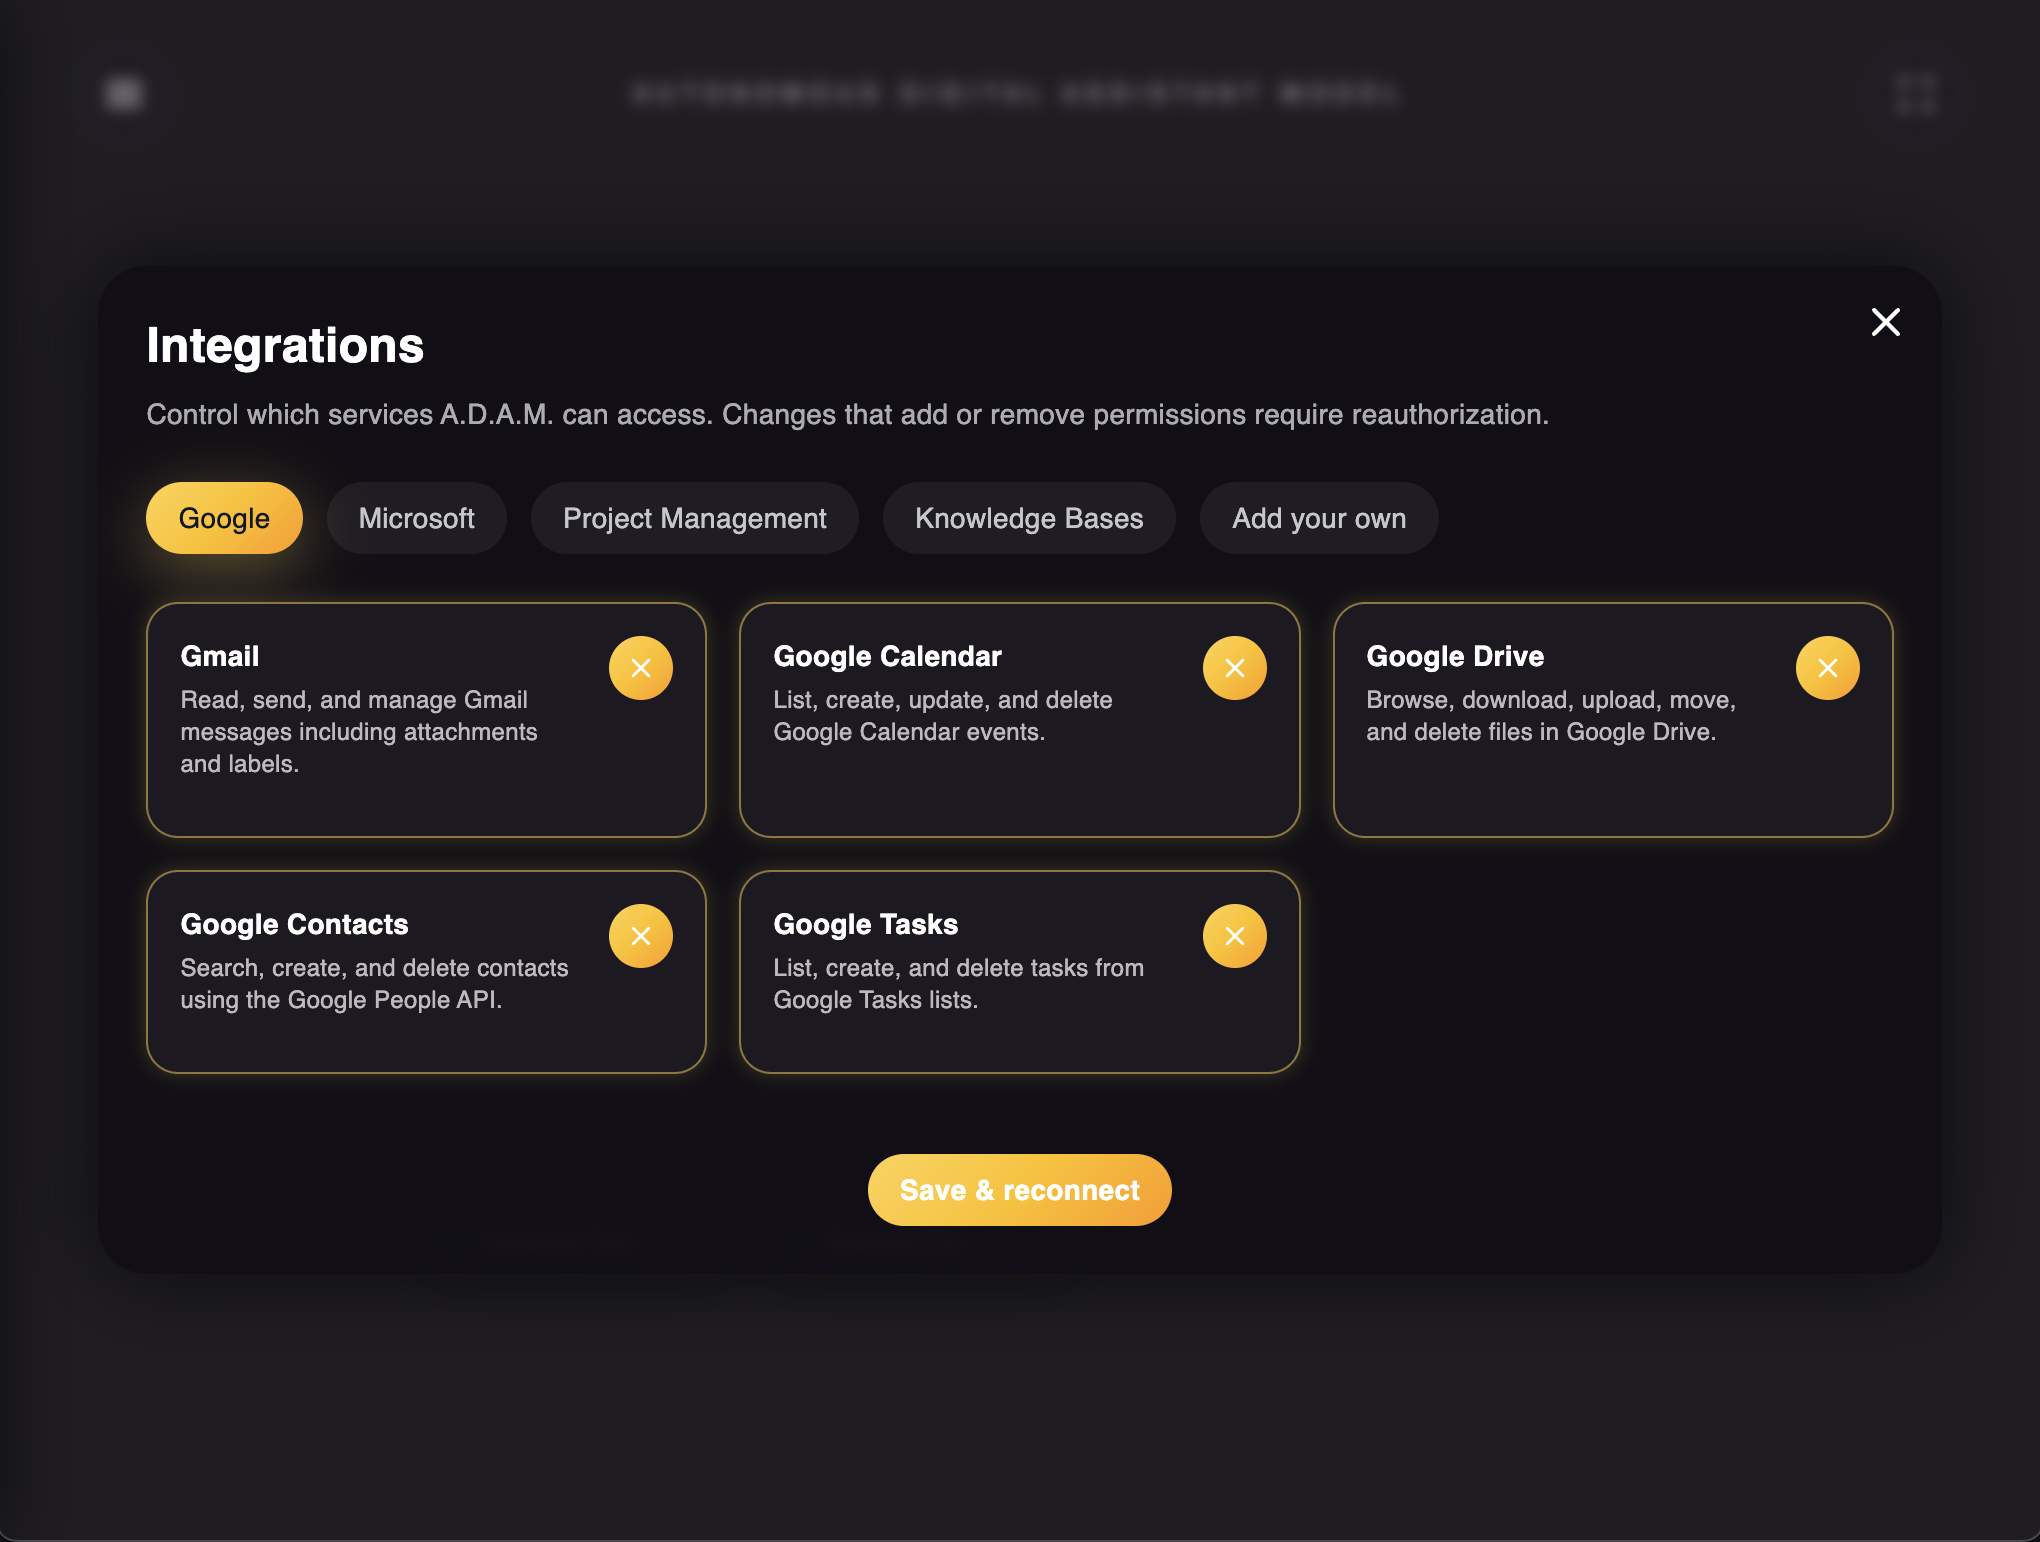Toggle off Gmail message access
This screenshot has width=2040, height=1542.
641,667
